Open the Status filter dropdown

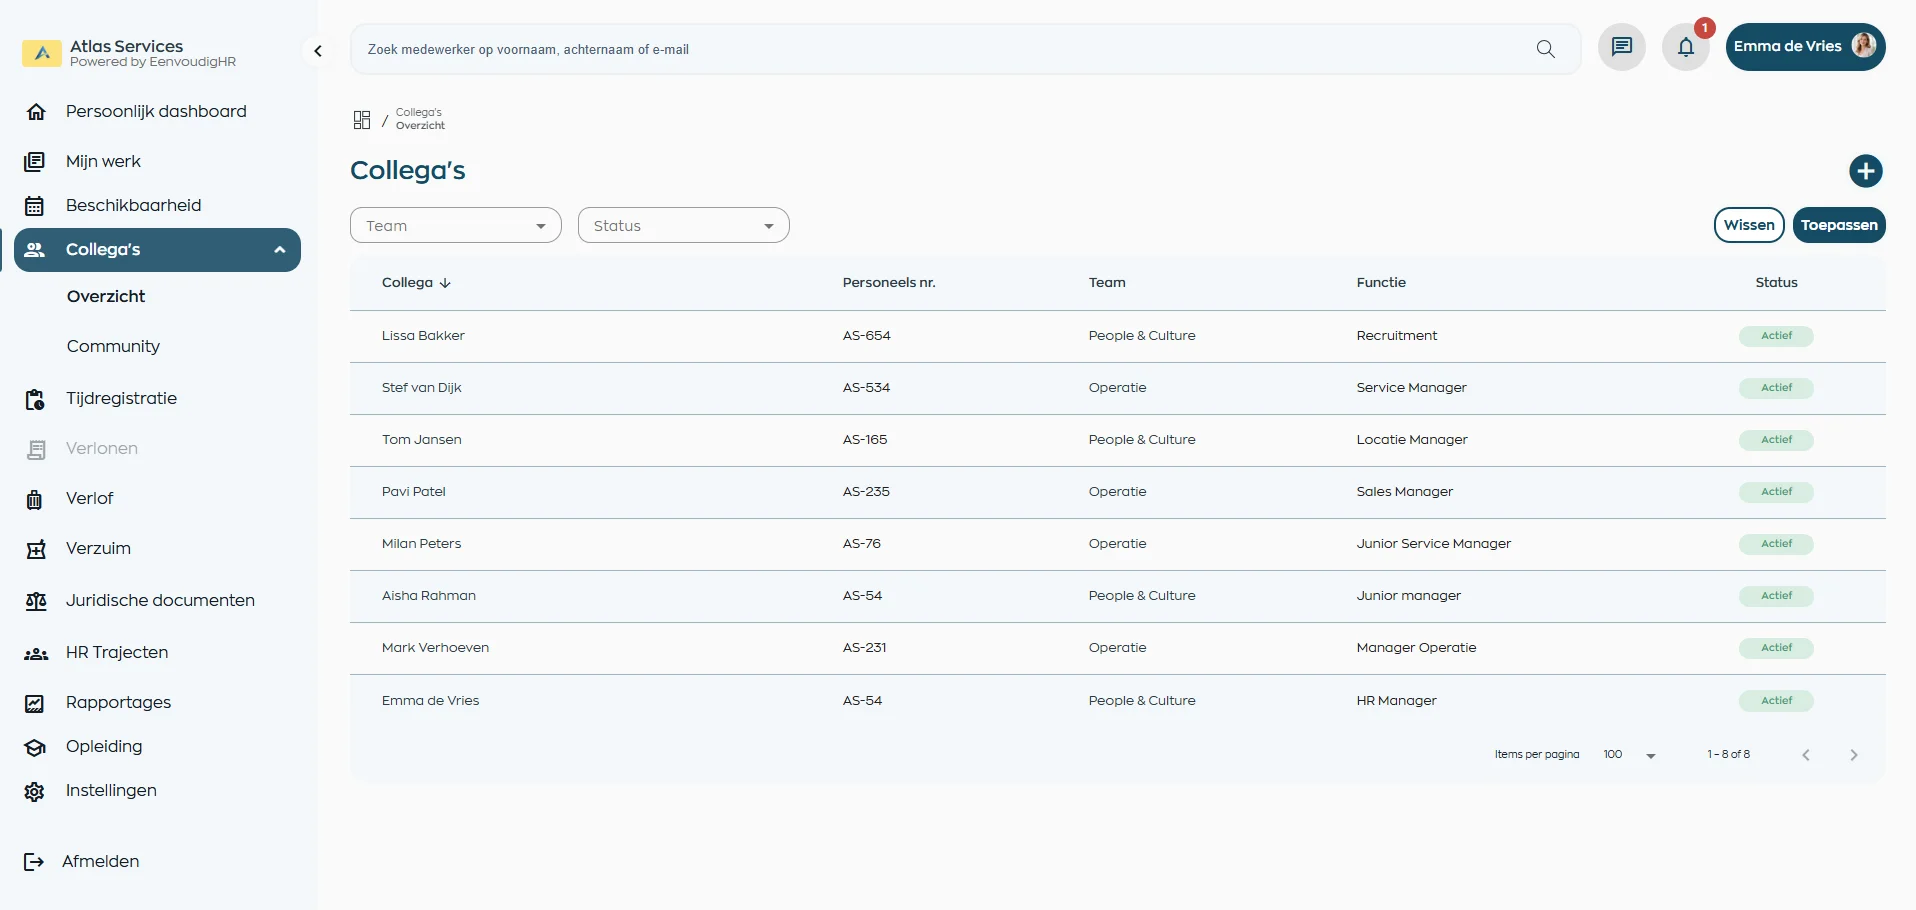tap(683, 226)
